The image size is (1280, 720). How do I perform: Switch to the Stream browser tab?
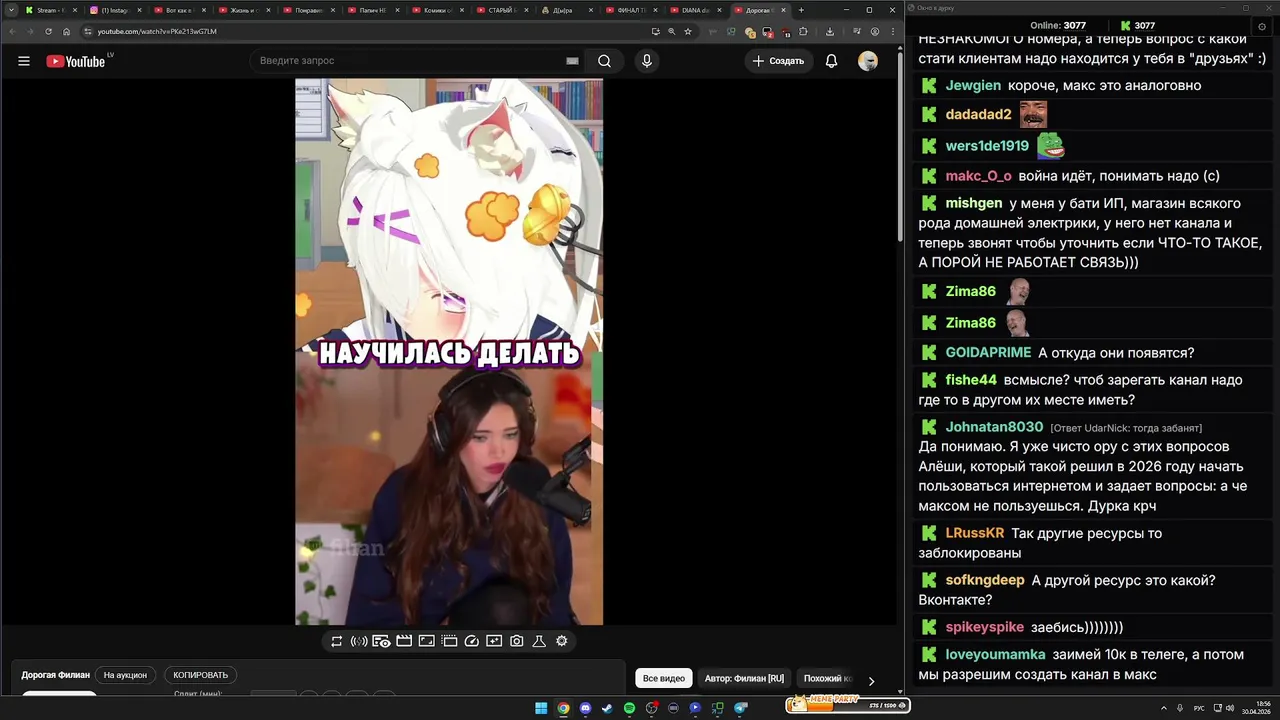point(49,10)
